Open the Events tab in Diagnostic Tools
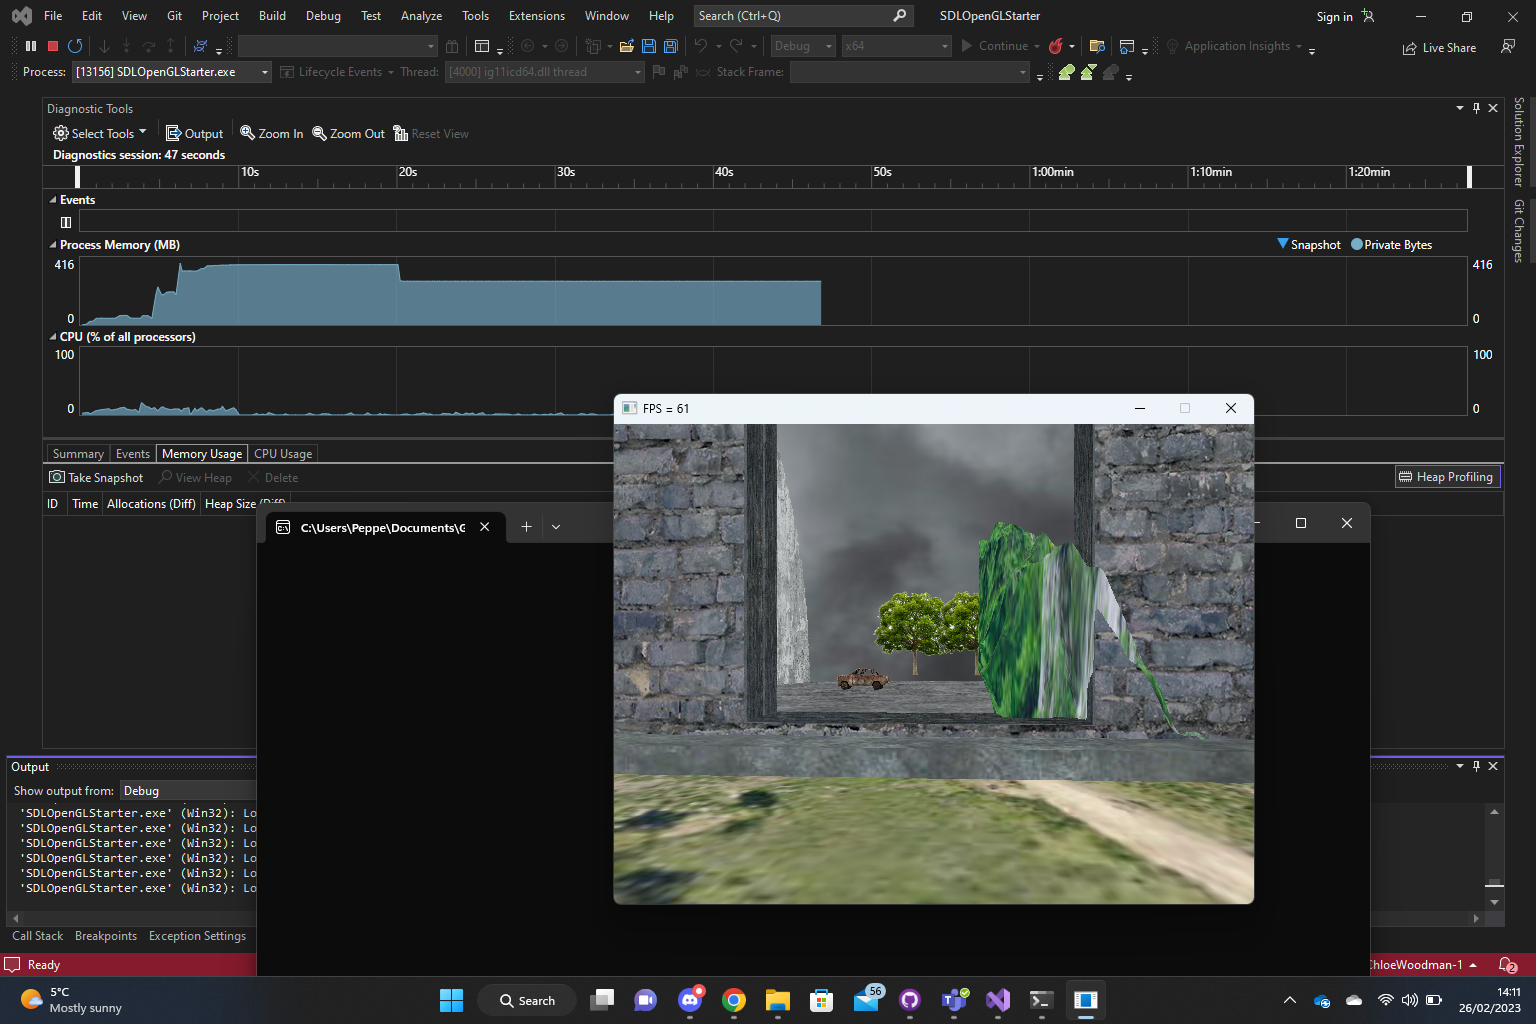The image size is (1536, 1024). click(133, 454)
